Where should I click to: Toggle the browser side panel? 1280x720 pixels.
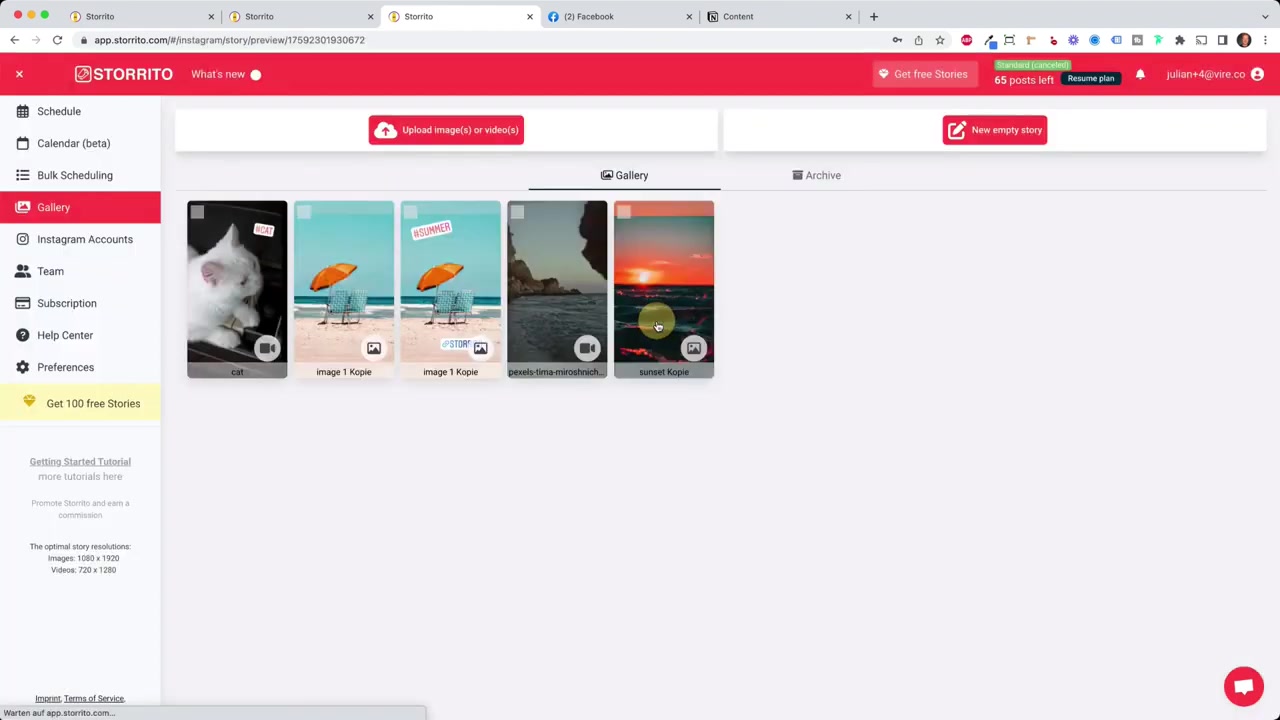(x=1222, y=40)
